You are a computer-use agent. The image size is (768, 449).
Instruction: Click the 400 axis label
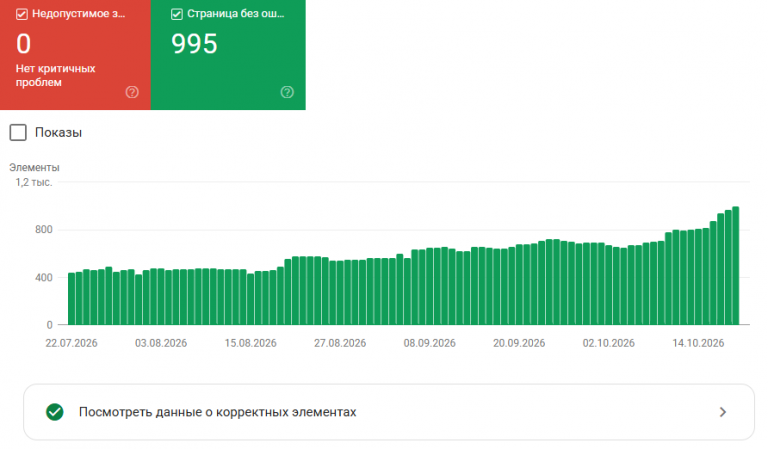44,278
